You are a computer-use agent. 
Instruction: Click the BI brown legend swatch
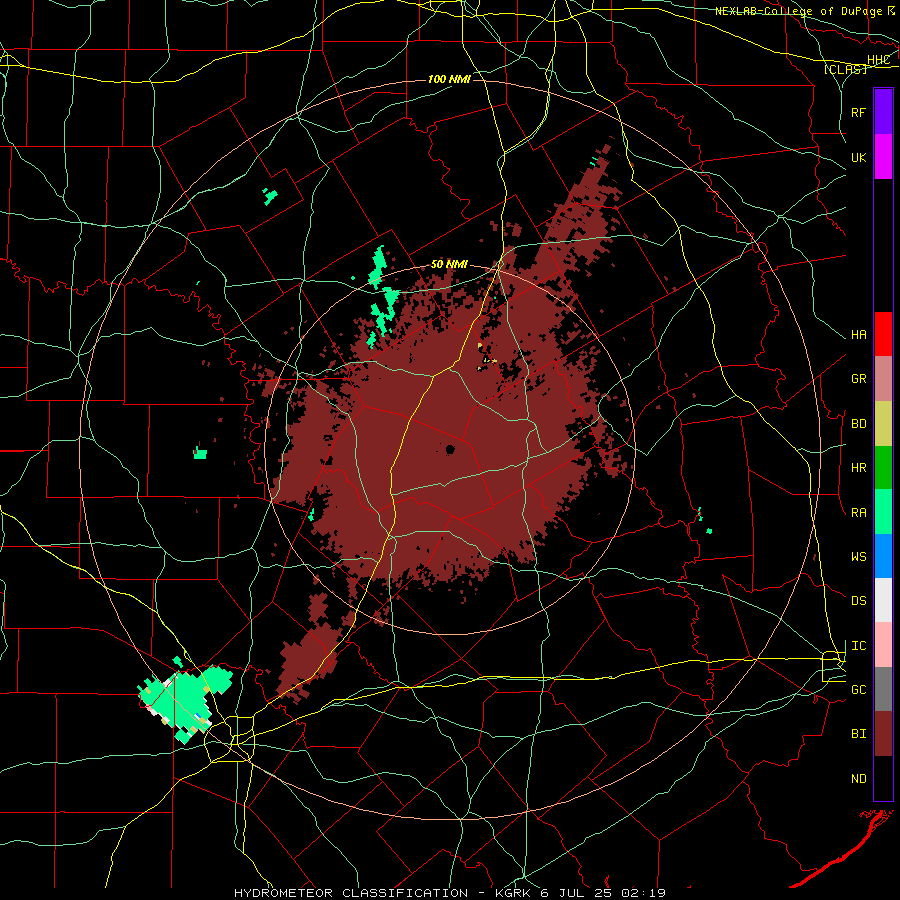click(883, 734)
